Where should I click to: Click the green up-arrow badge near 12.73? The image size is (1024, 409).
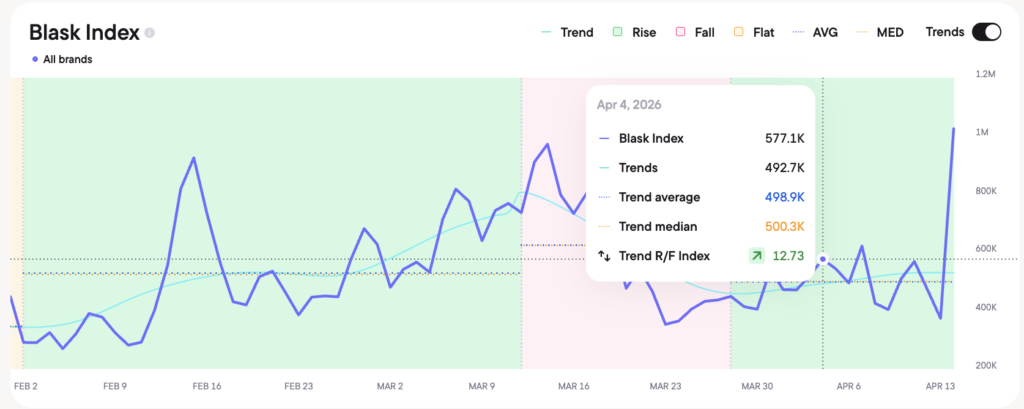coord(756,256)
